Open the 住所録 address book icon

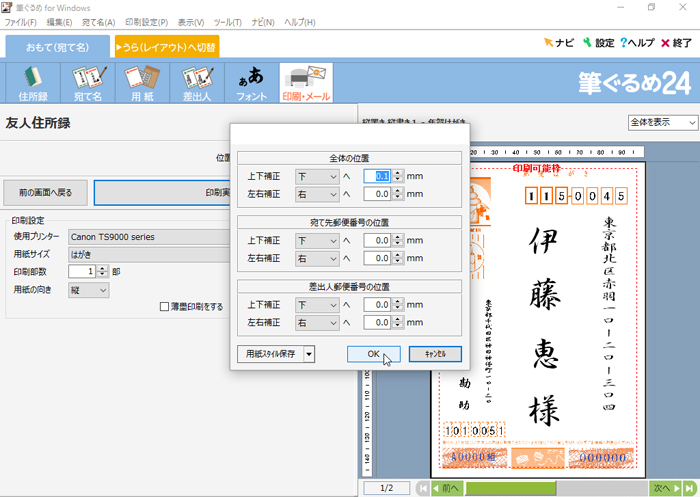coord(33,83)
